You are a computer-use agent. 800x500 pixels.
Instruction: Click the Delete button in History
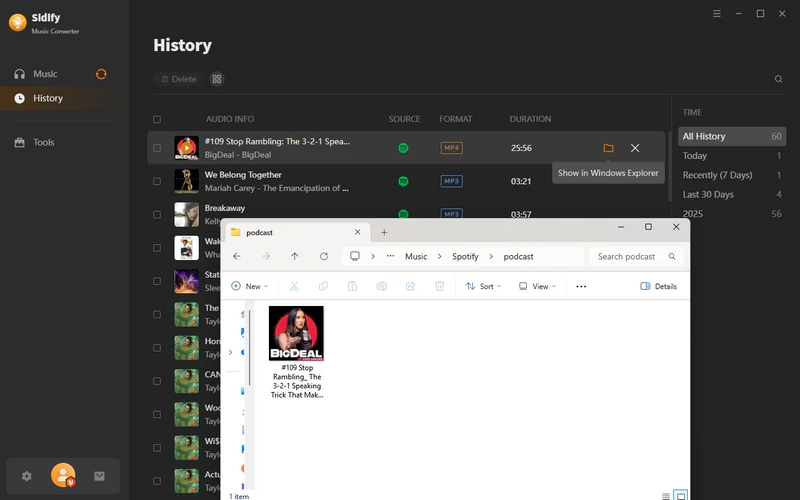[x=179, y=79]
